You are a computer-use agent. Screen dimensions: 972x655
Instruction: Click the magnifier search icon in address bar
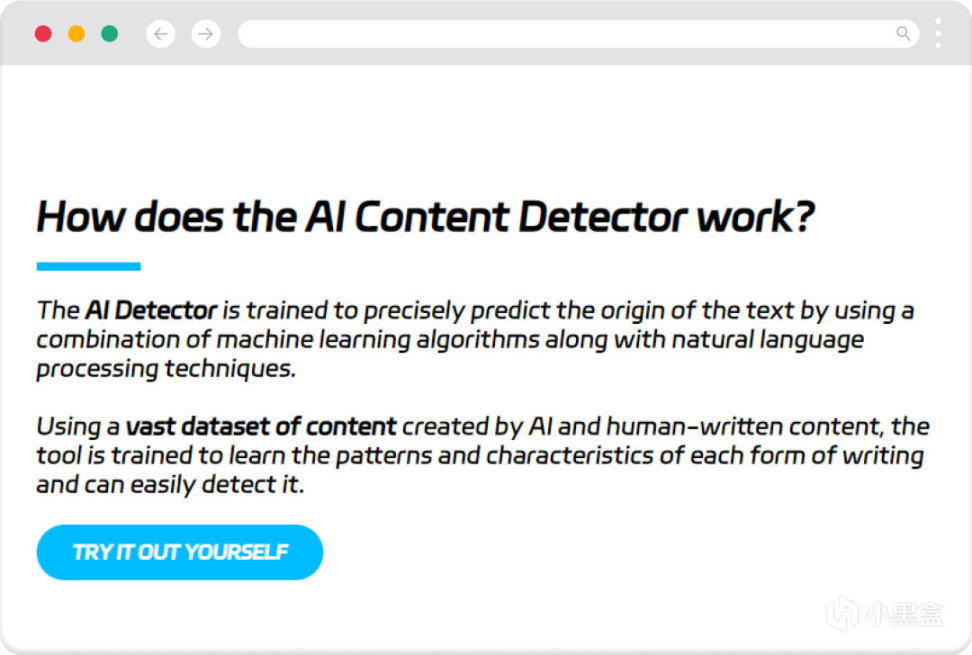click(903, 34)
